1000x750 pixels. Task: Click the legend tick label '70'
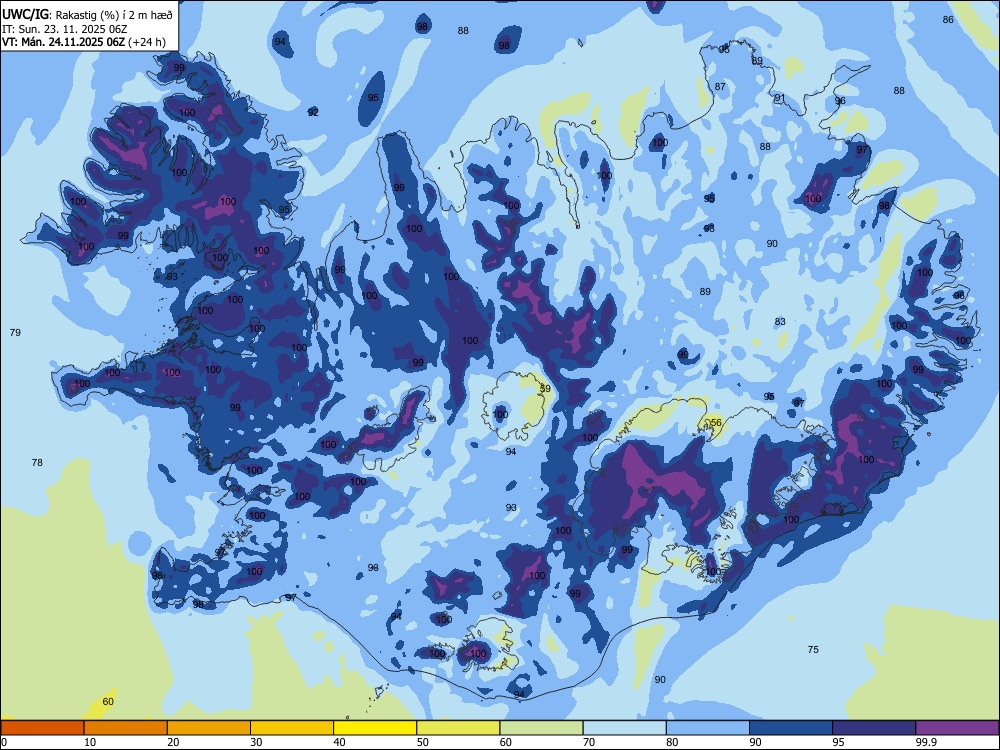click(x=589, y=742)
